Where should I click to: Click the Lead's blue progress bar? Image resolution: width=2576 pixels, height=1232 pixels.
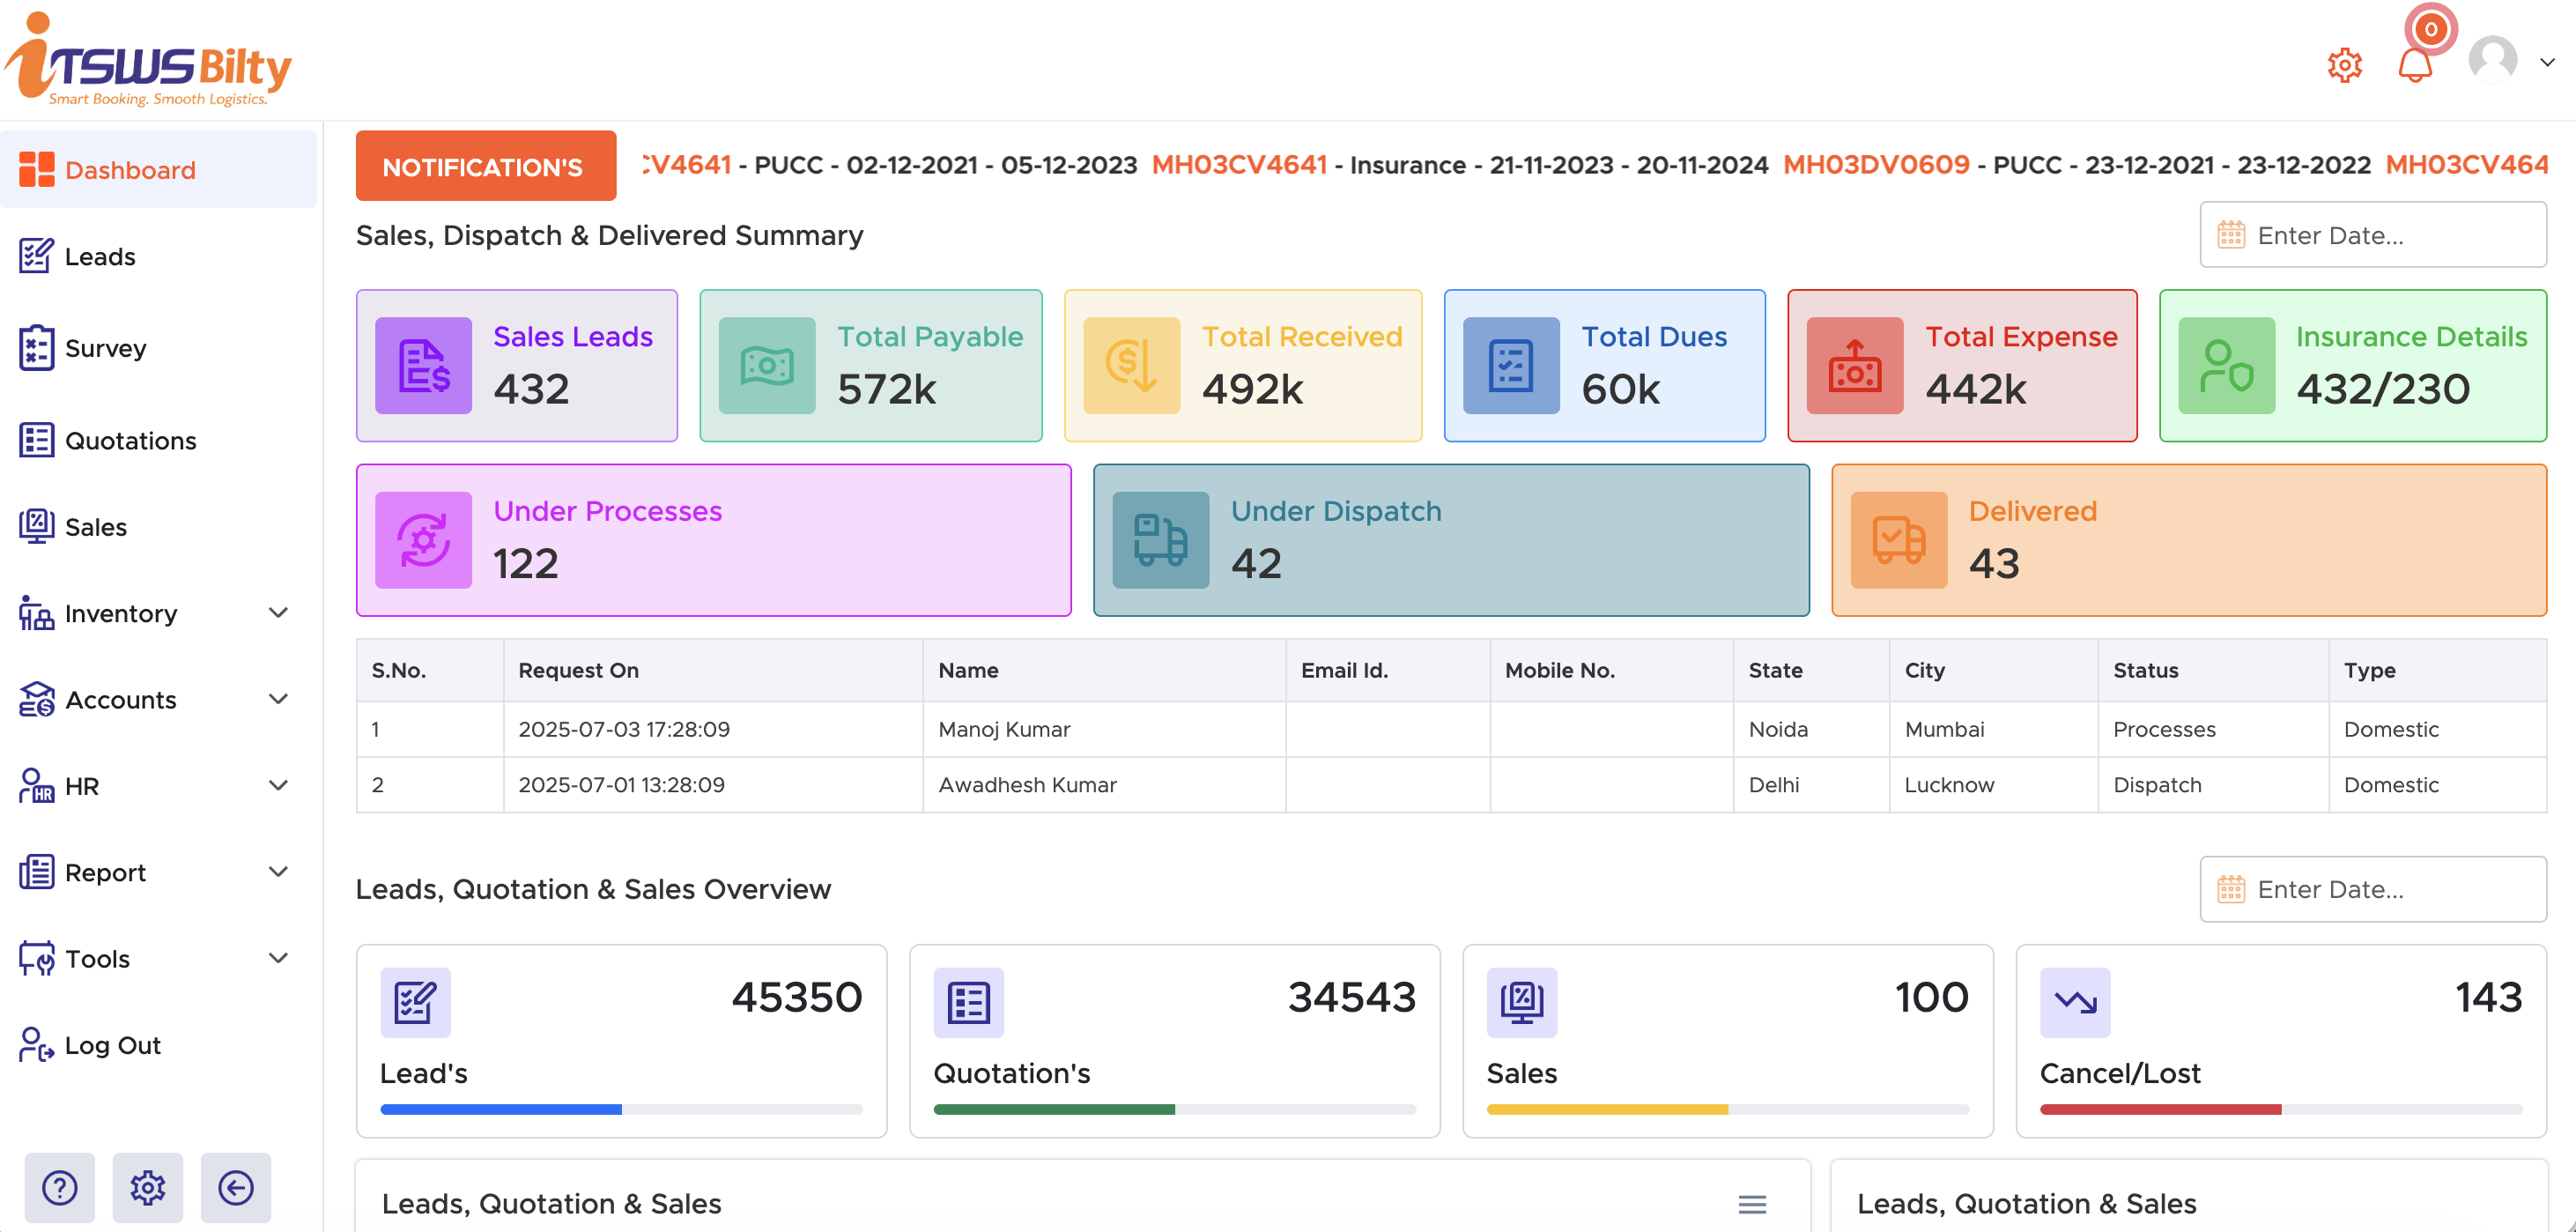500,1108
